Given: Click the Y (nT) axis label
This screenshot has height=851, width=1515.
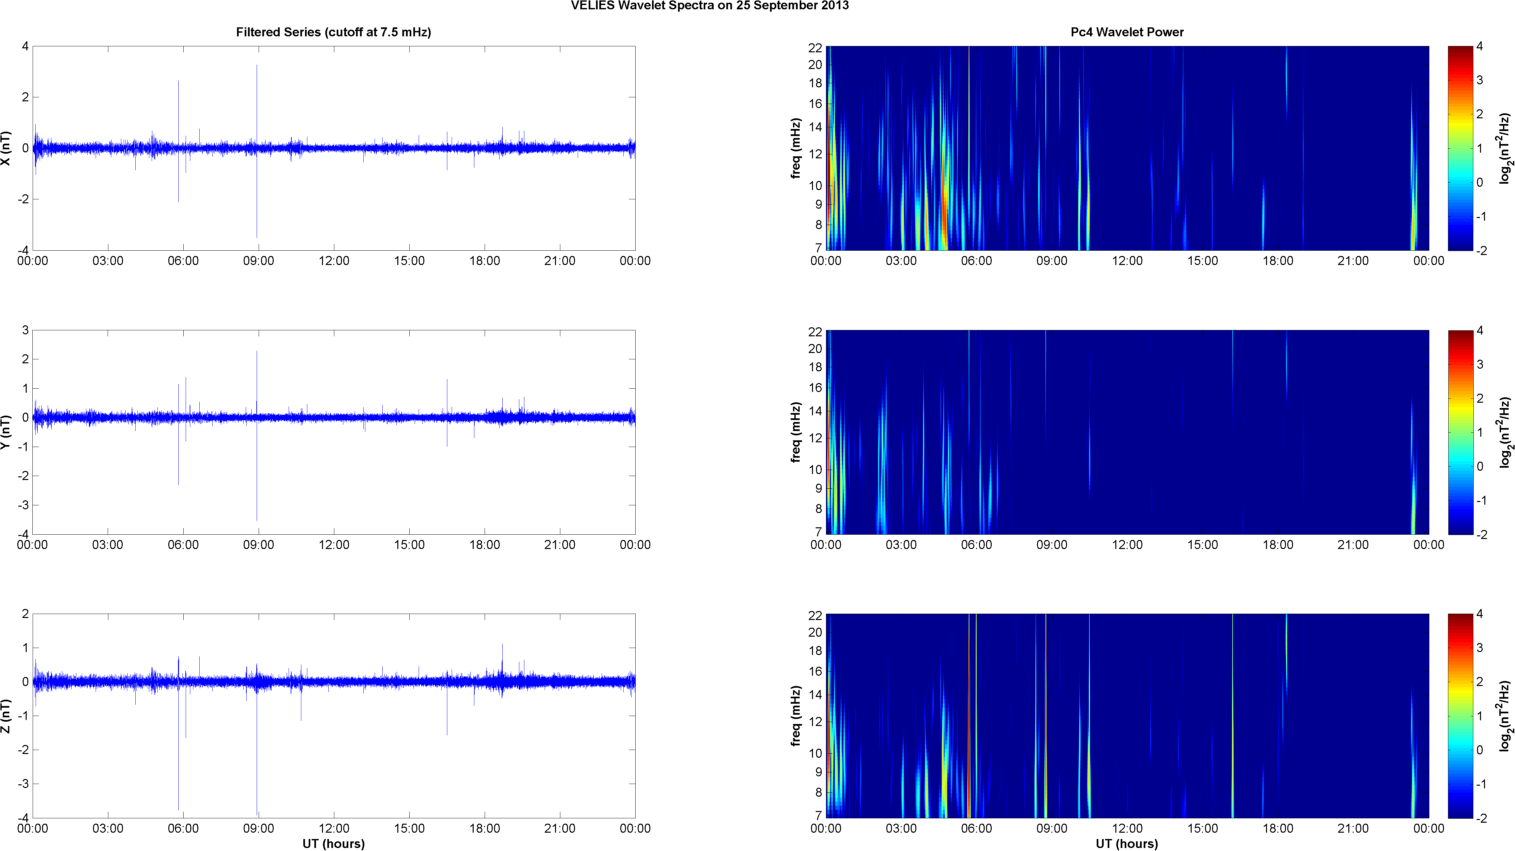Looking at the screenshot, I should (x=8, y=432).
